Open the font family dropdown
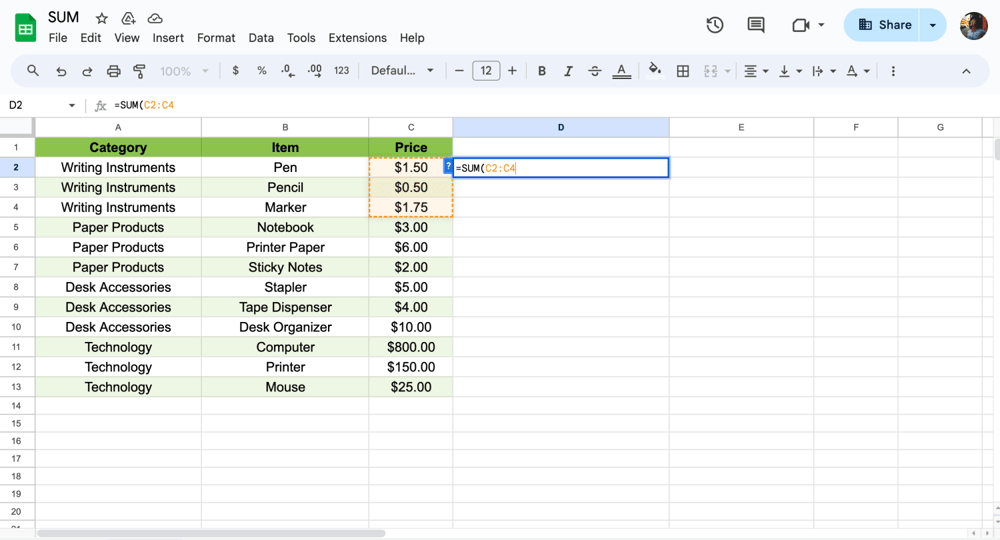 402,71
